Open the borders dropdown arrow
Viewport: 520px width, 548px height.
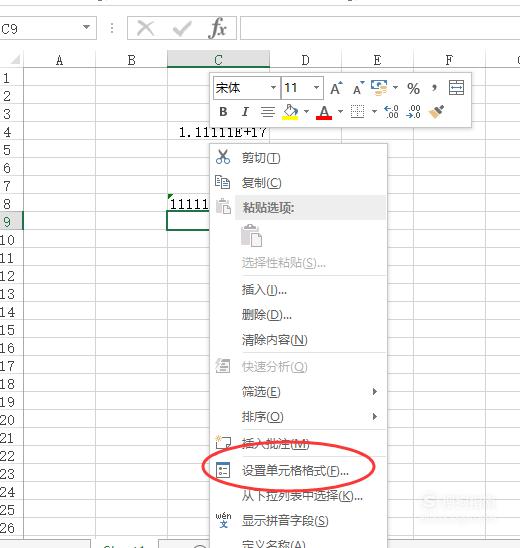click(374, 112)
